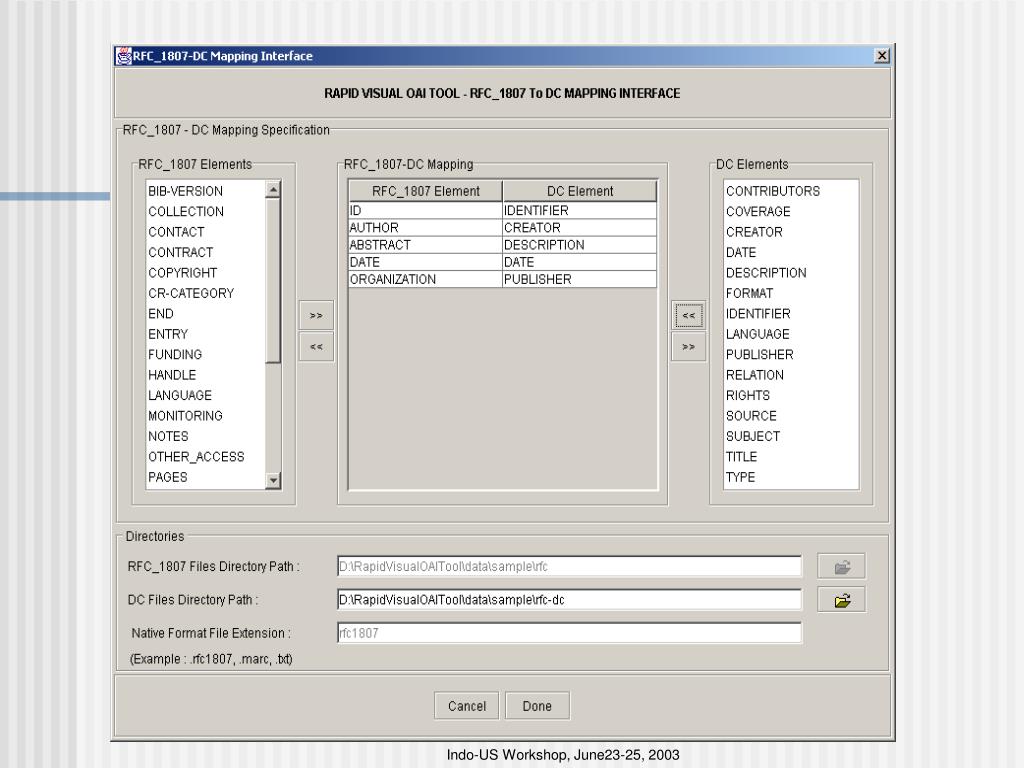Remove RFC element with left << button

point(316,347)
